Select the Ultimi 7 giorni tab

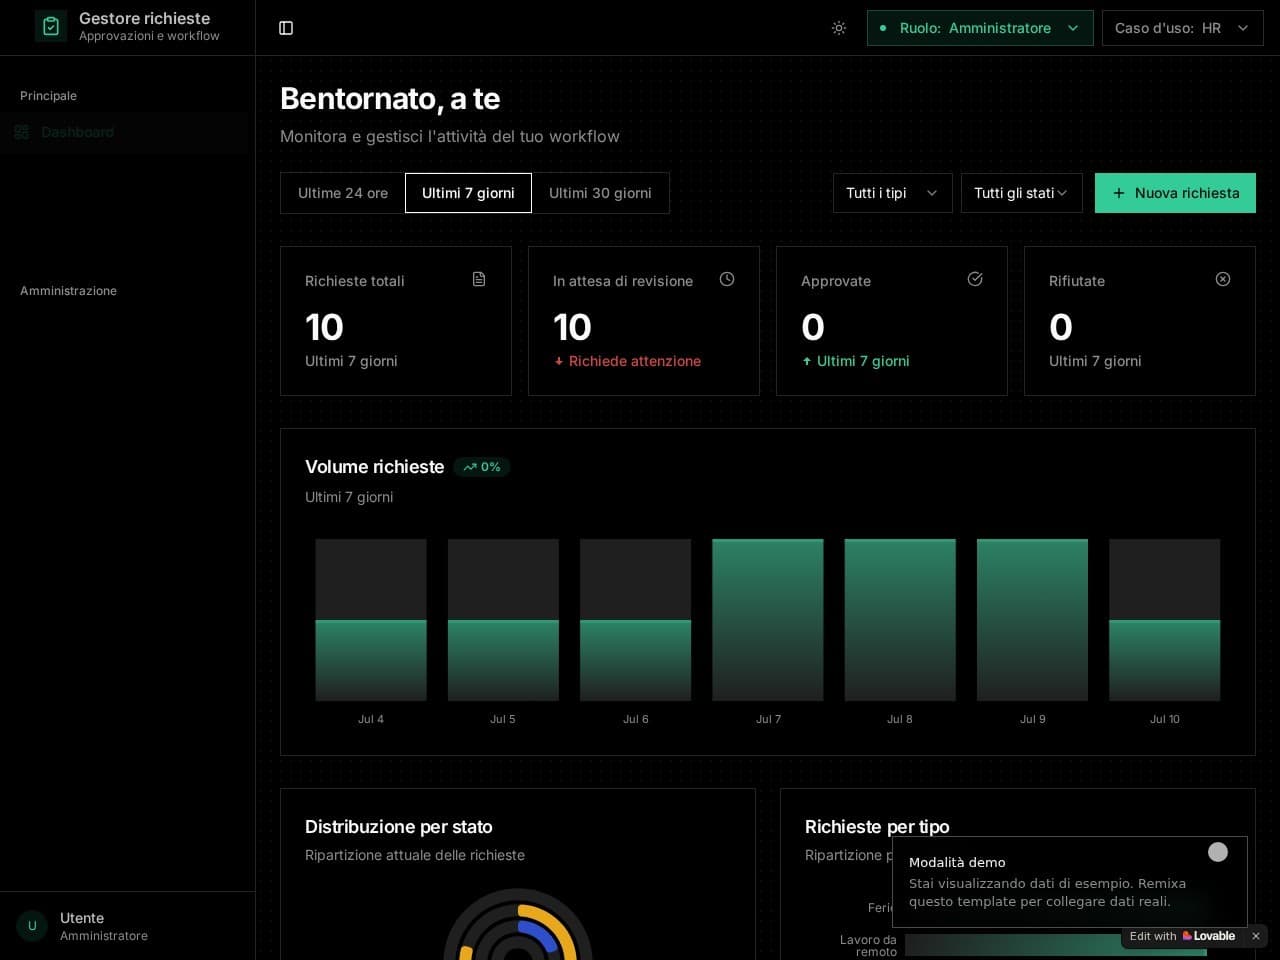pyautogui.click(x=468, y=193)
